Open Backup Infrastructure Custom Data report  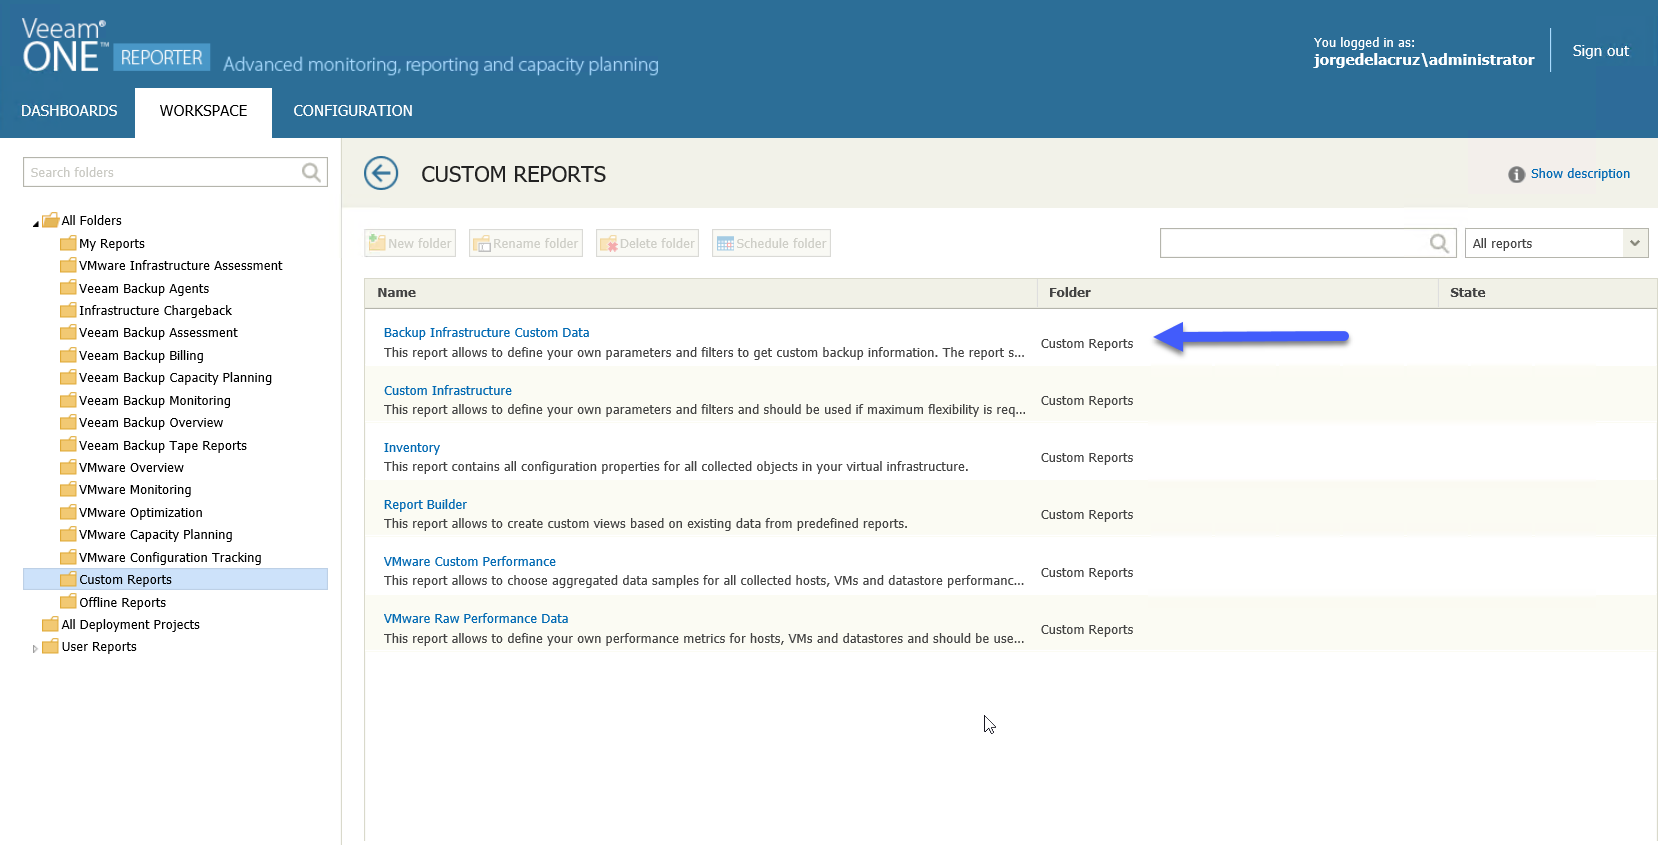click(487, 333)
